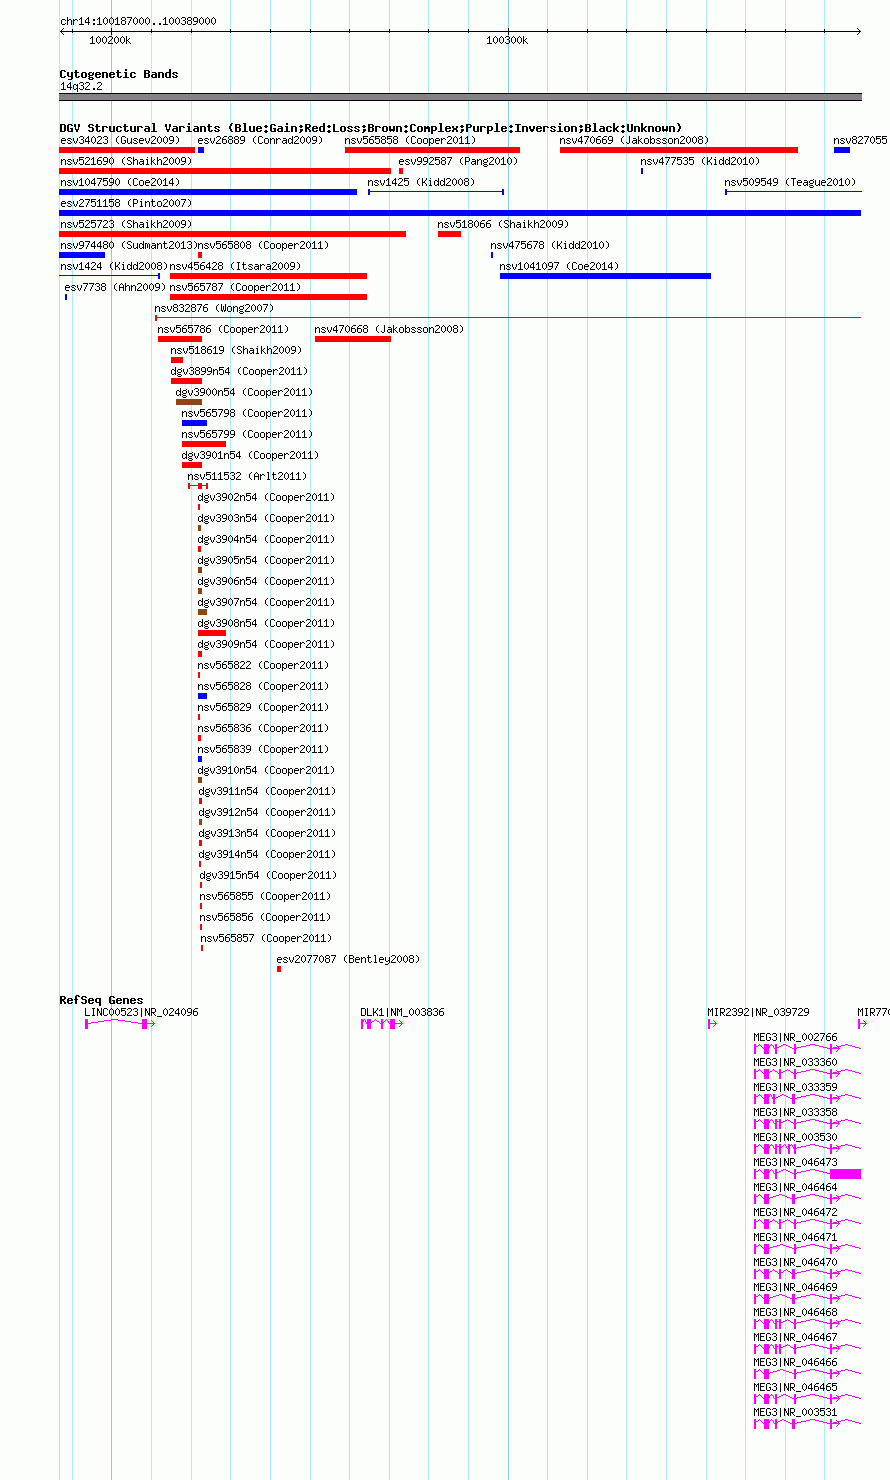
Task: Open variant dgv3907n54 (Cooper2011)
Action: (266, 602)
